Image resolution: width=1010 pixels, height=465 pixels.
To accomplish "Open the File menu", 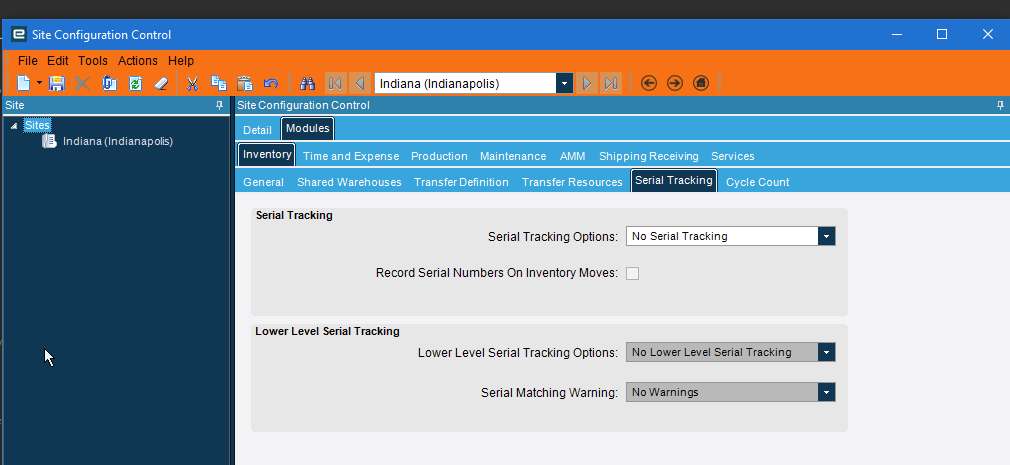I will click(28, 61).
